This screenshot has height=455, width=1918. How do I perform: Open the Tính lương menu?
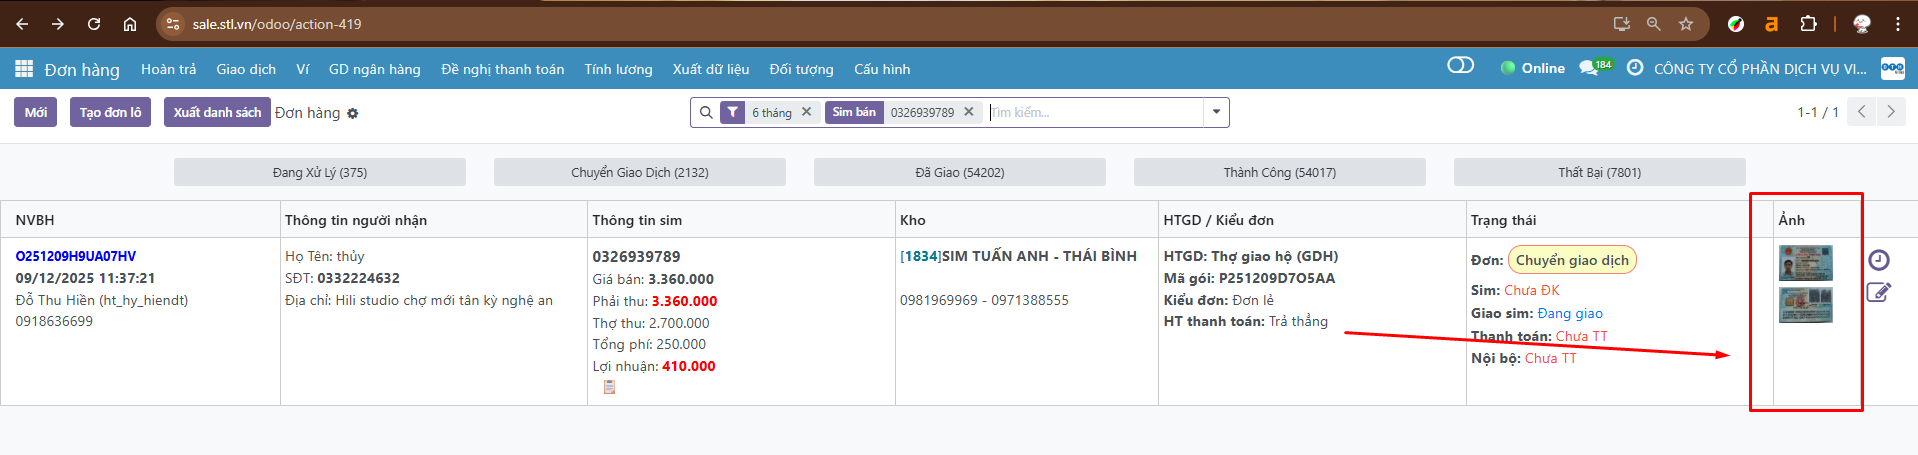[x=618, y=69]
